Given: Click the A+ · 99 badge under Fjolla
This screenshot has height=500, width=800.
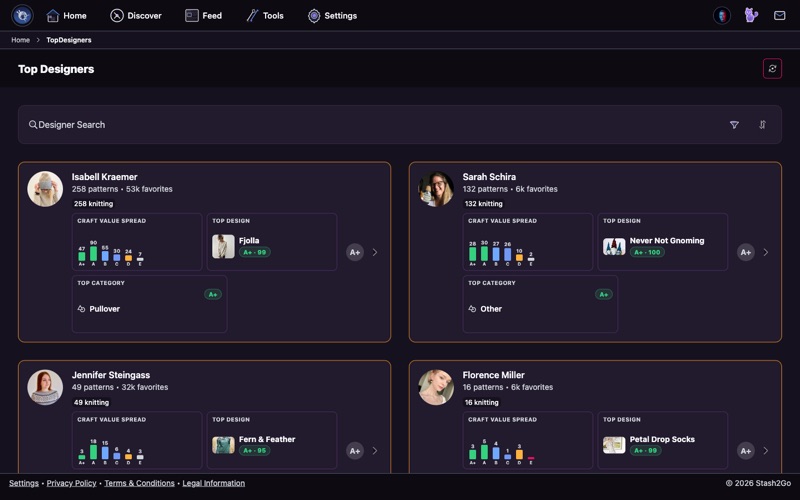Looking at the screenshot, I should [x=255, y=252].
